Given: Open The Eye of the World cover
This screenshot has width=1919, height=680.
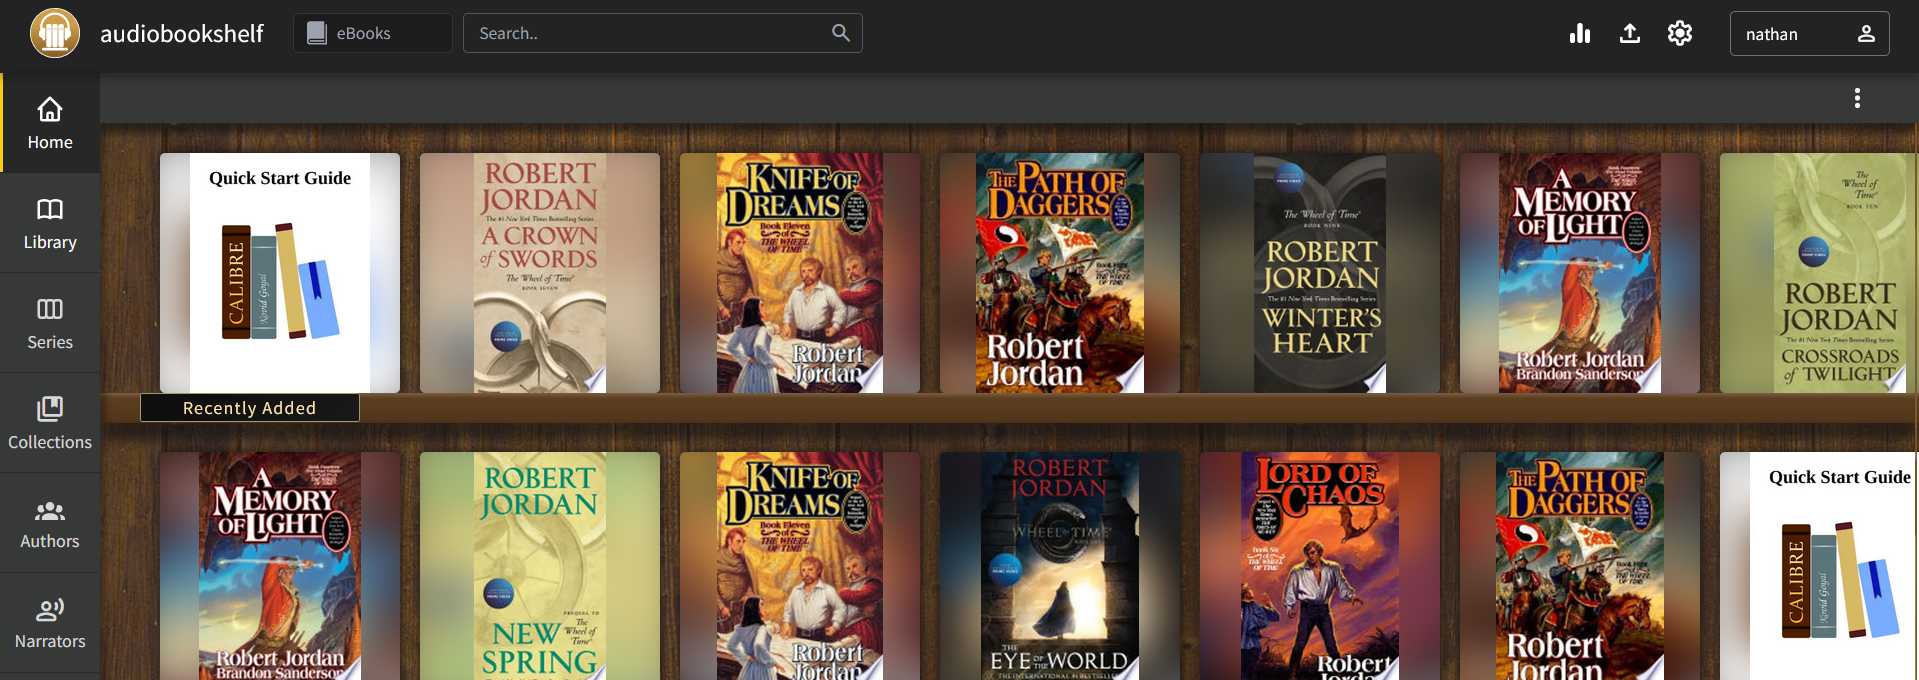Looking at the screenshot, I should click(x=1060, y=566).
